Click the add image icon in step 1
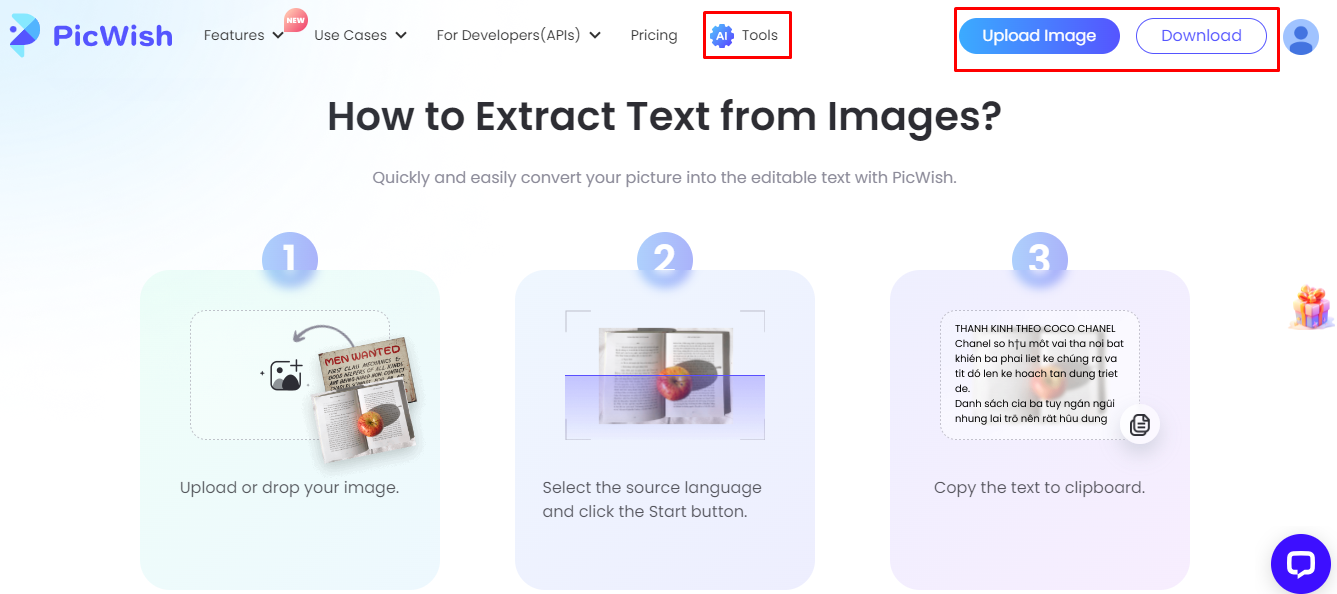Viewport: 1337px width, 594px height. coord(286,375)
